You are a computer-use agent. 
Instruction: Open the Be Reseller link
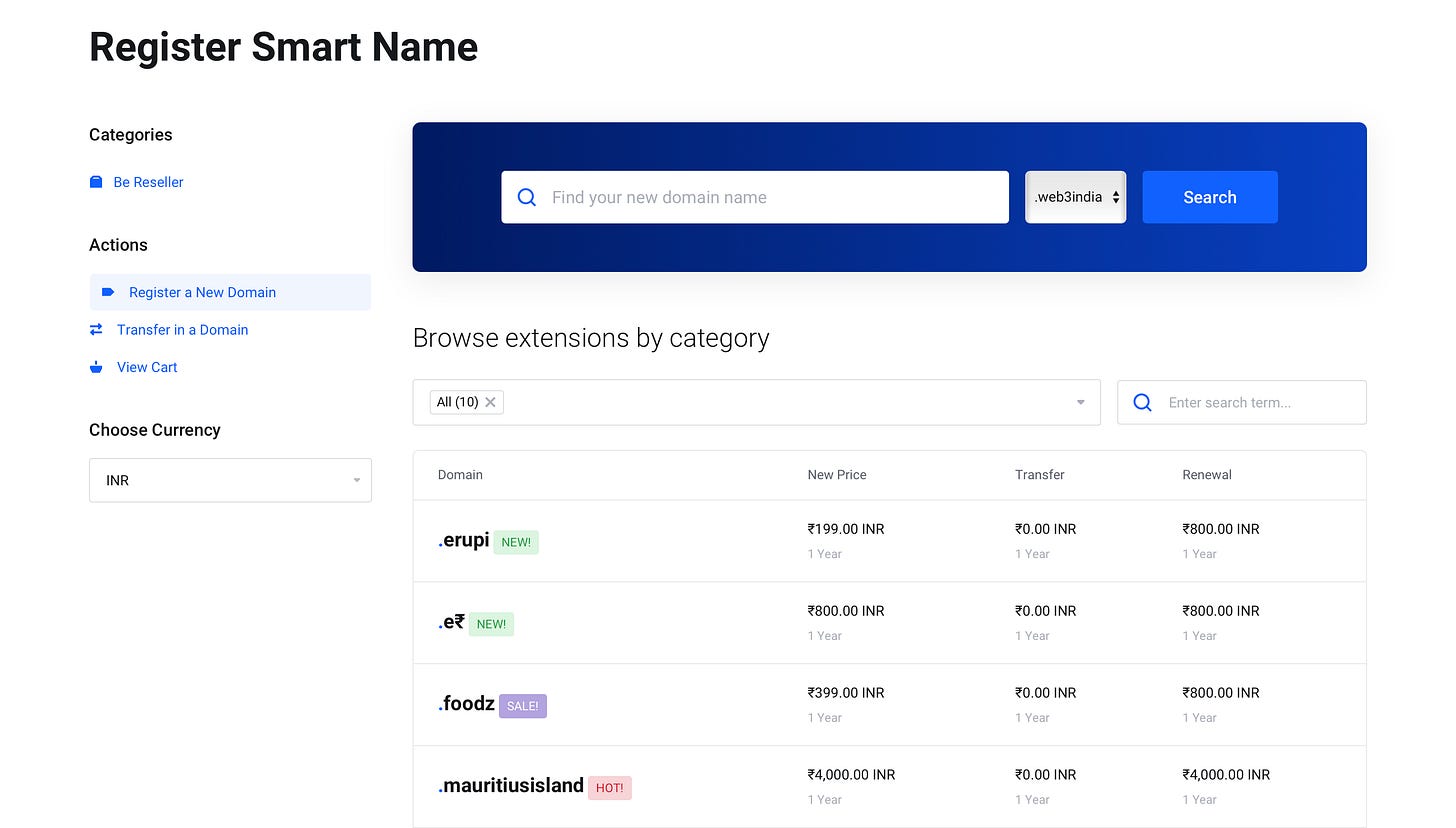coord(148,182)
